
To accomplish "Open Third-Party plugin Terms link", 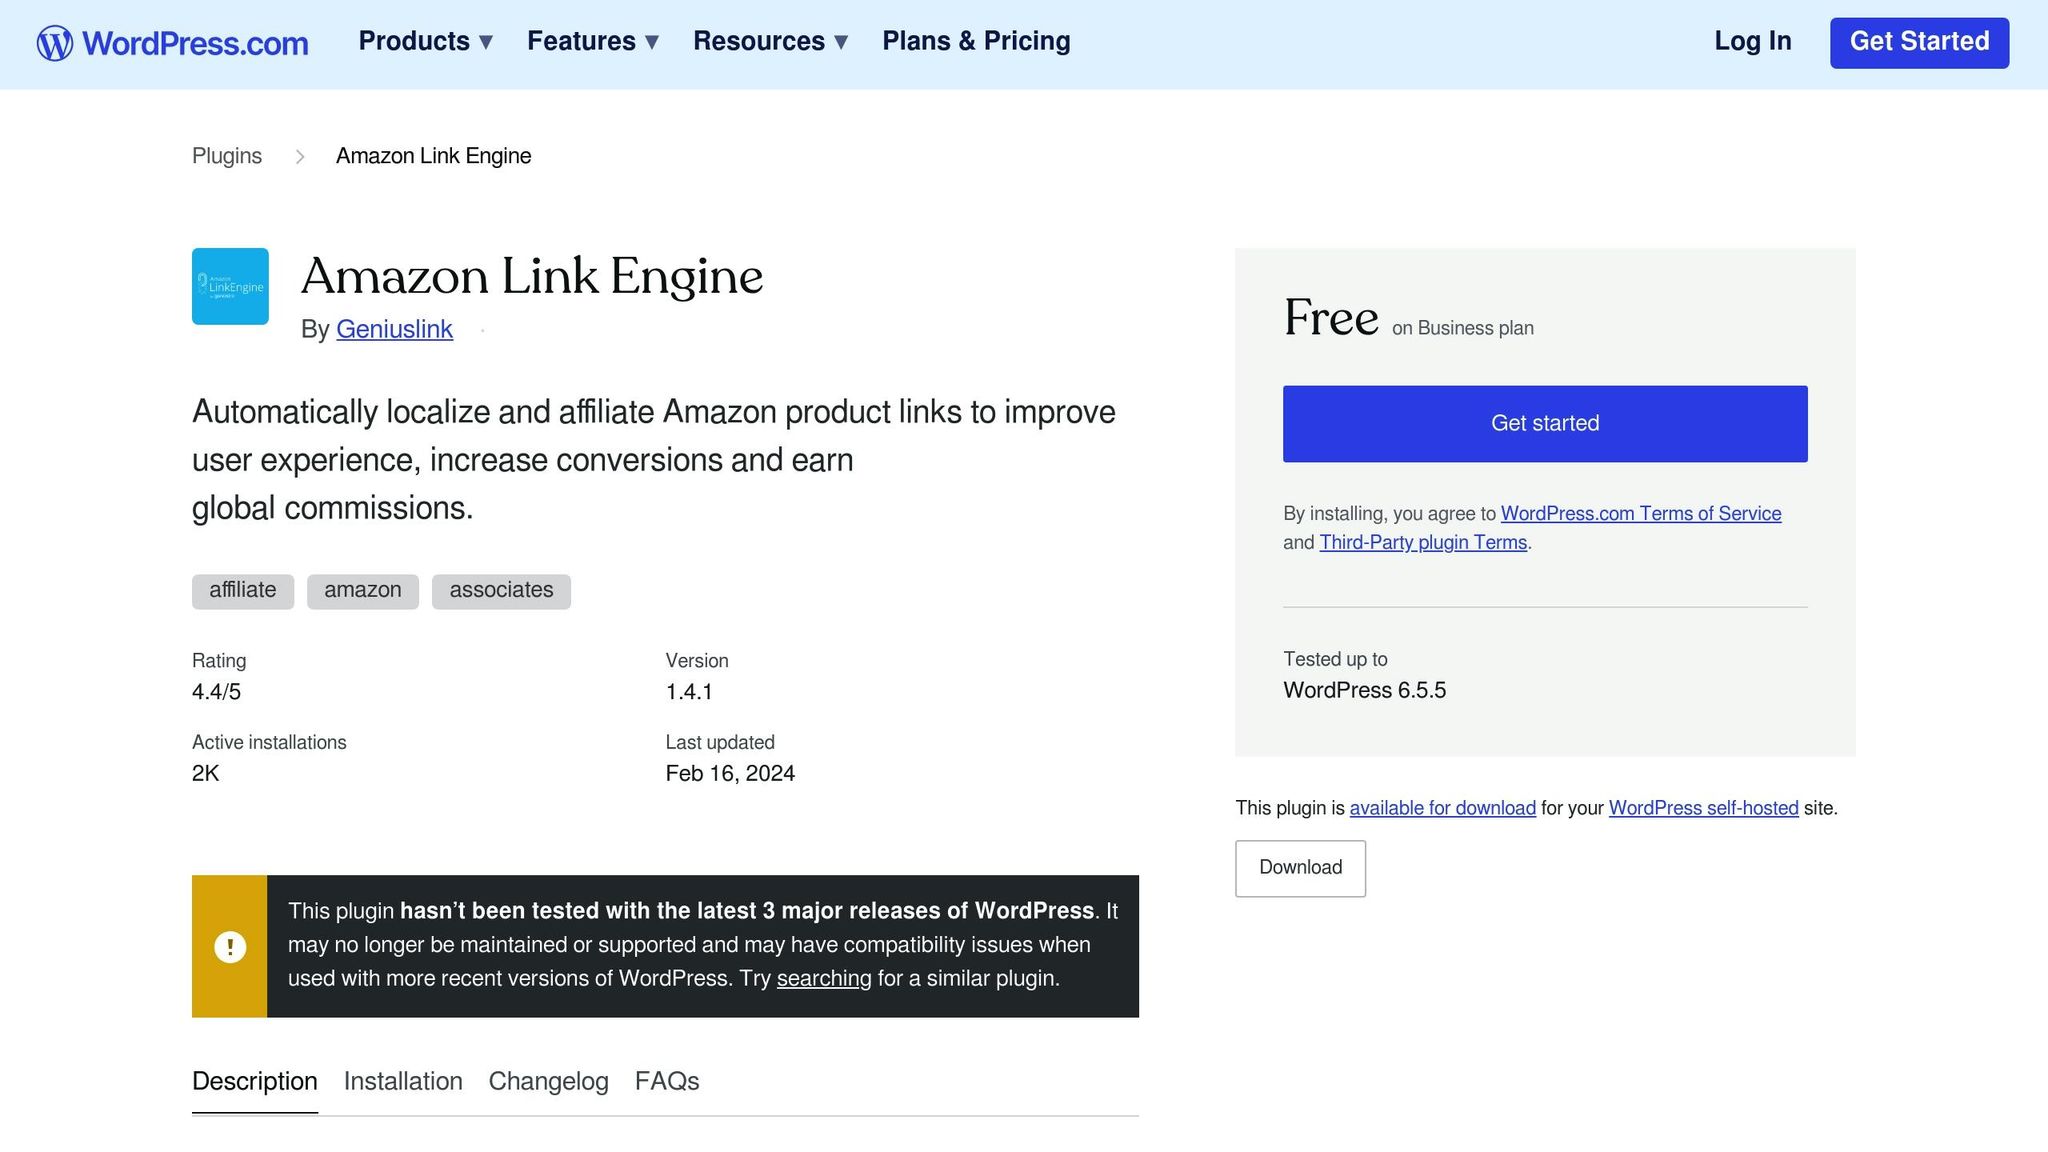I will pyautogui.click(x=1423, y=543).
